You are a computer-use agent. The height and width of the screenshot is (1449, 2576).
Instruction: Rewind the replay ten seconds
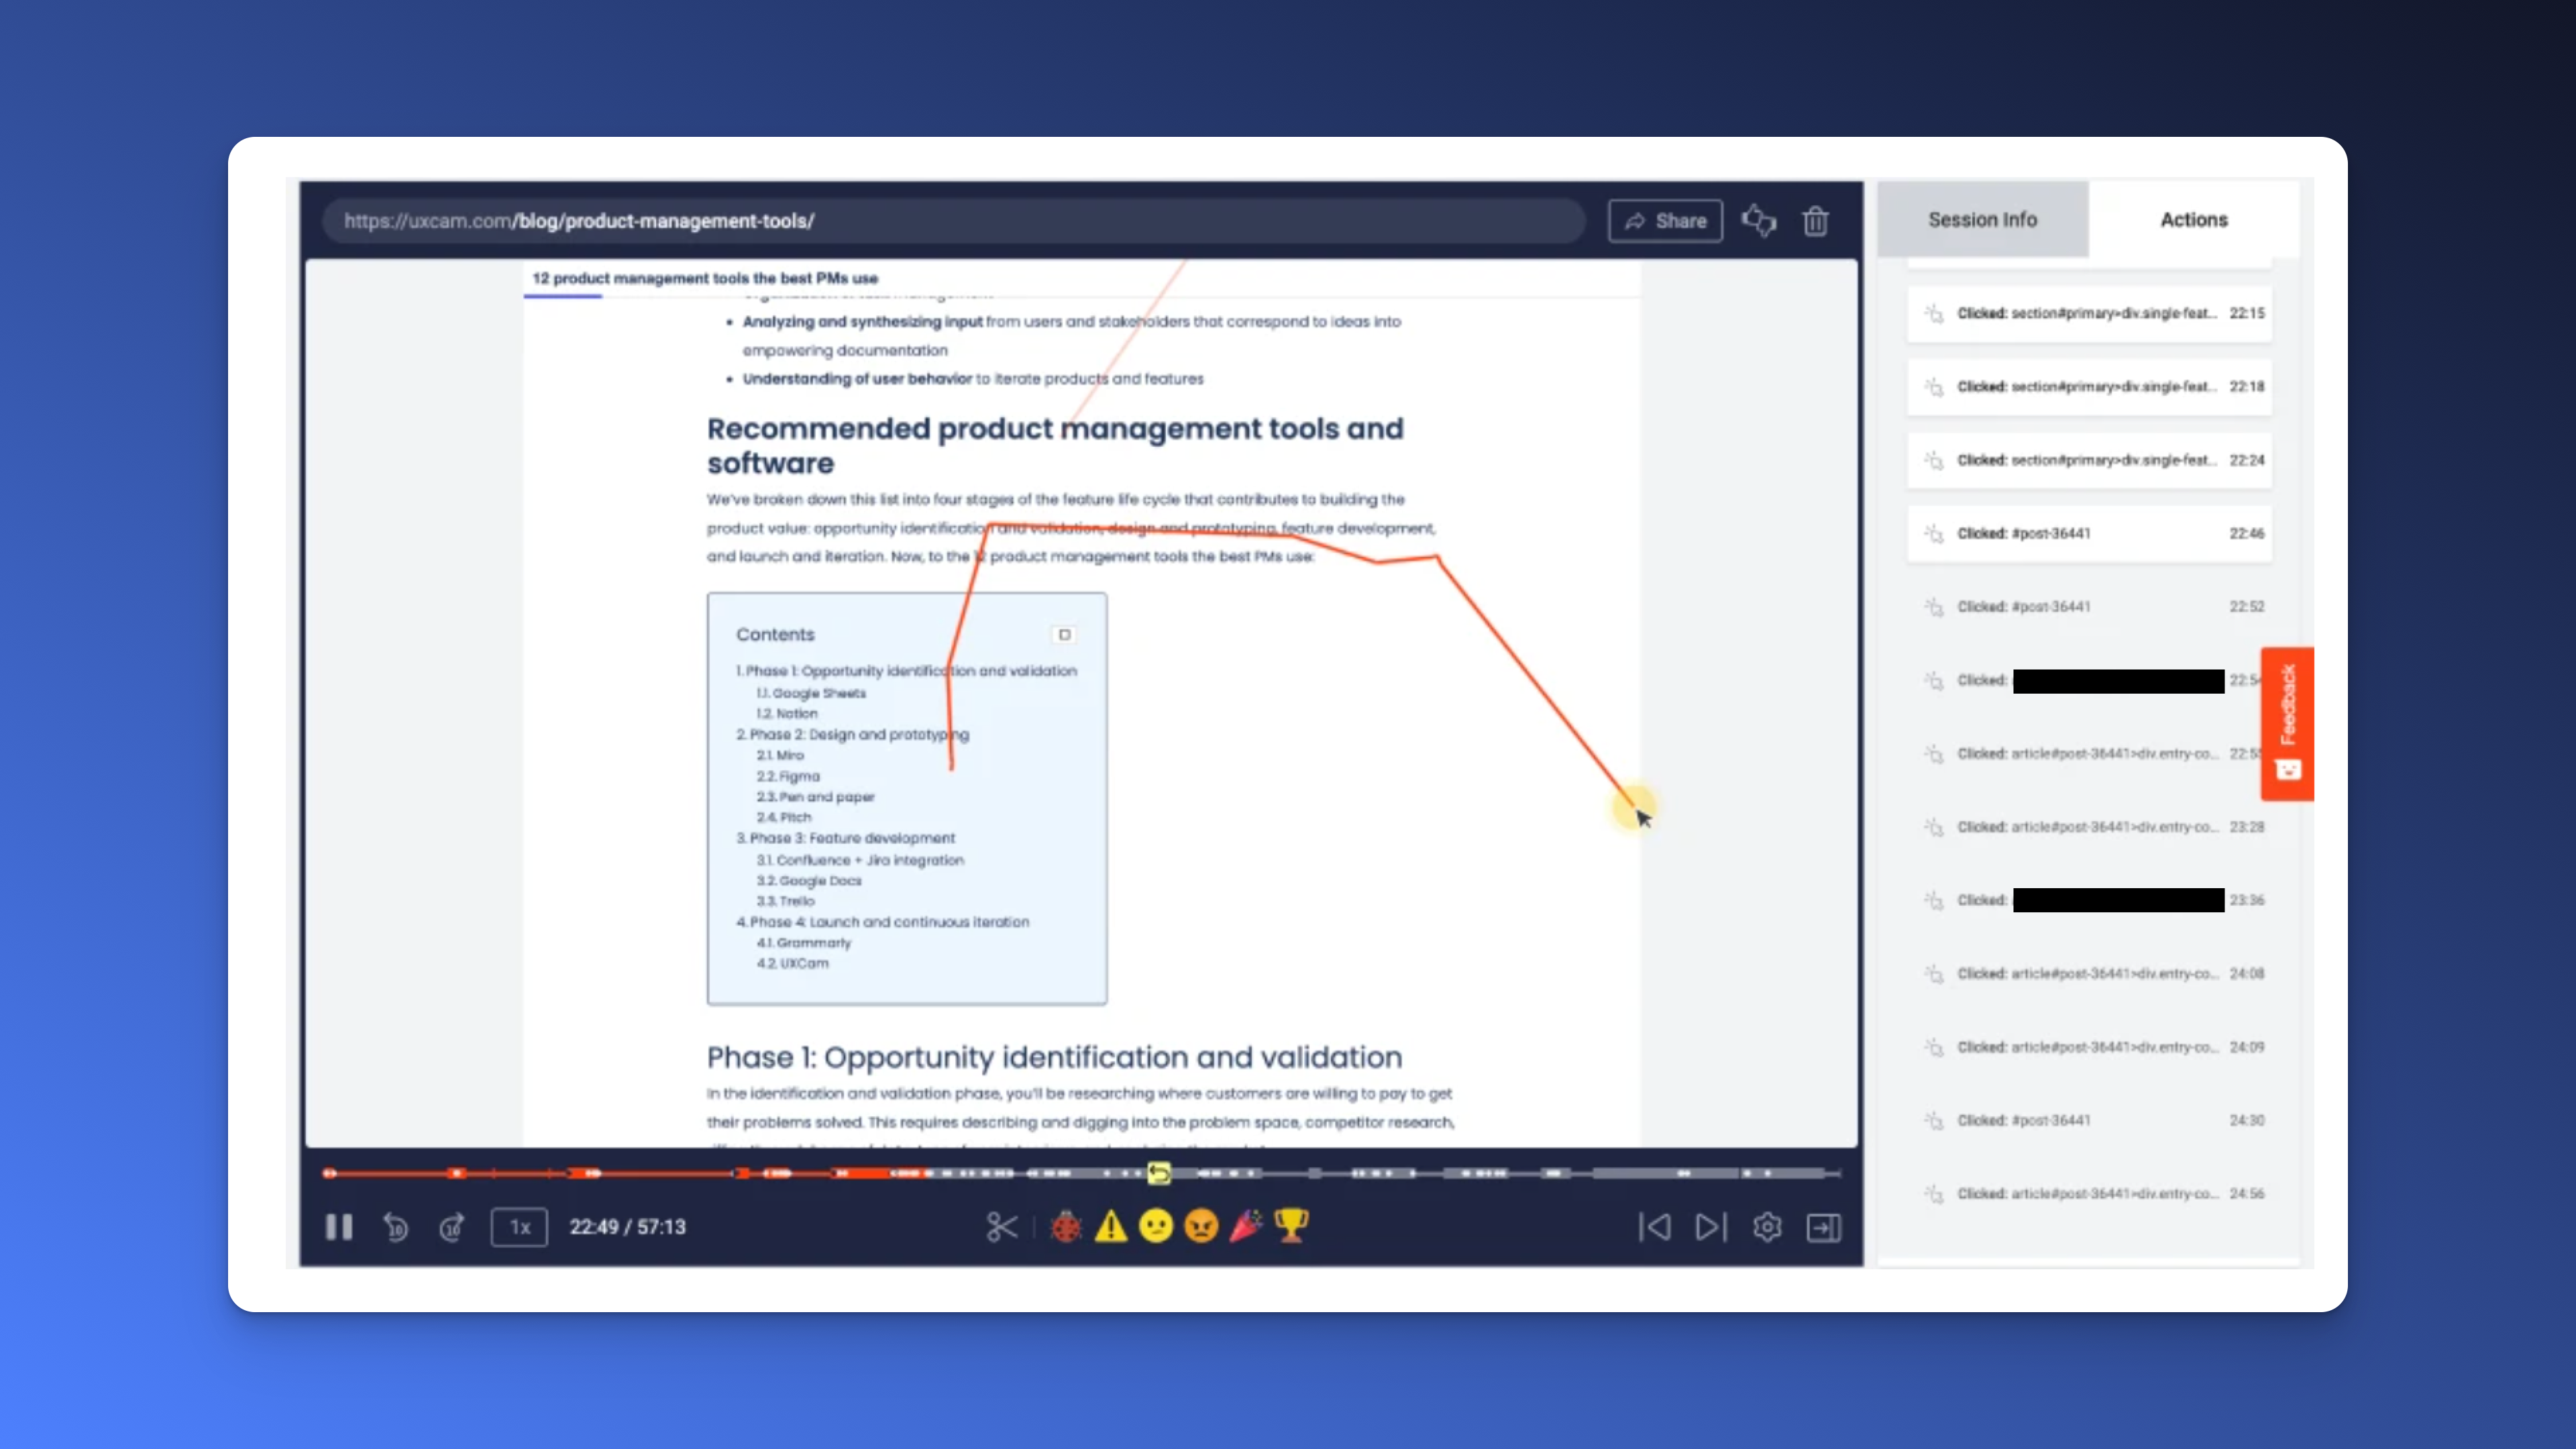point(396,1227)
